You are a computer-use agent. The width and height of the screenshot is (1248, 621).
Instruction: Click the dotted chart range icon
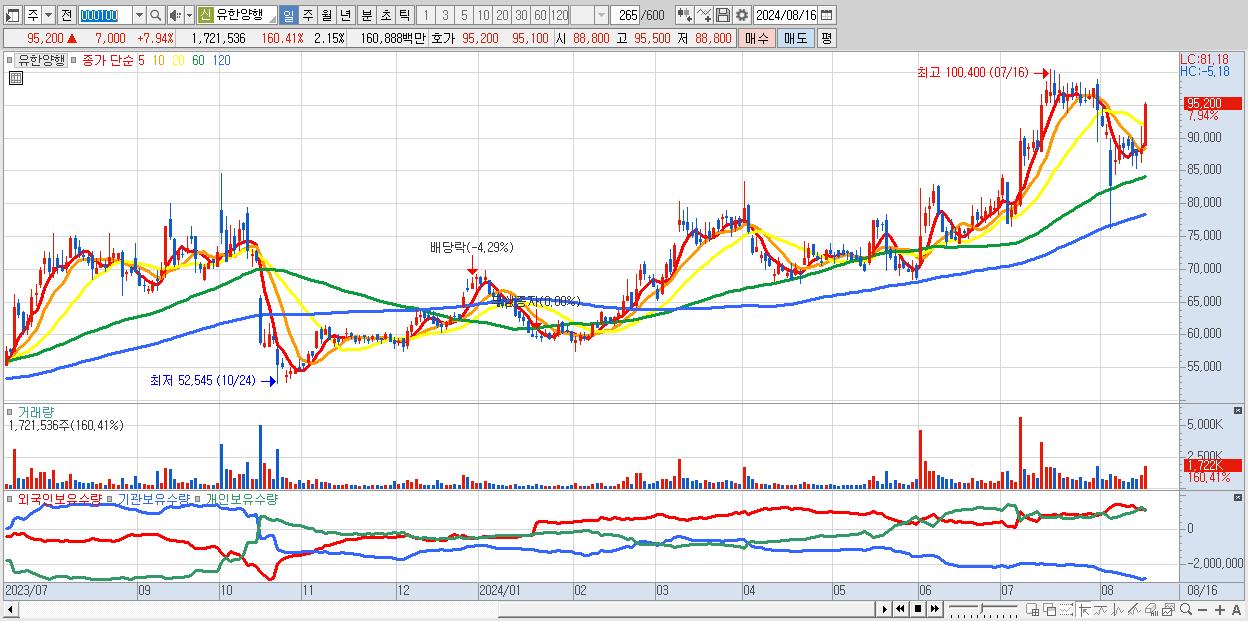(1066, 610)
